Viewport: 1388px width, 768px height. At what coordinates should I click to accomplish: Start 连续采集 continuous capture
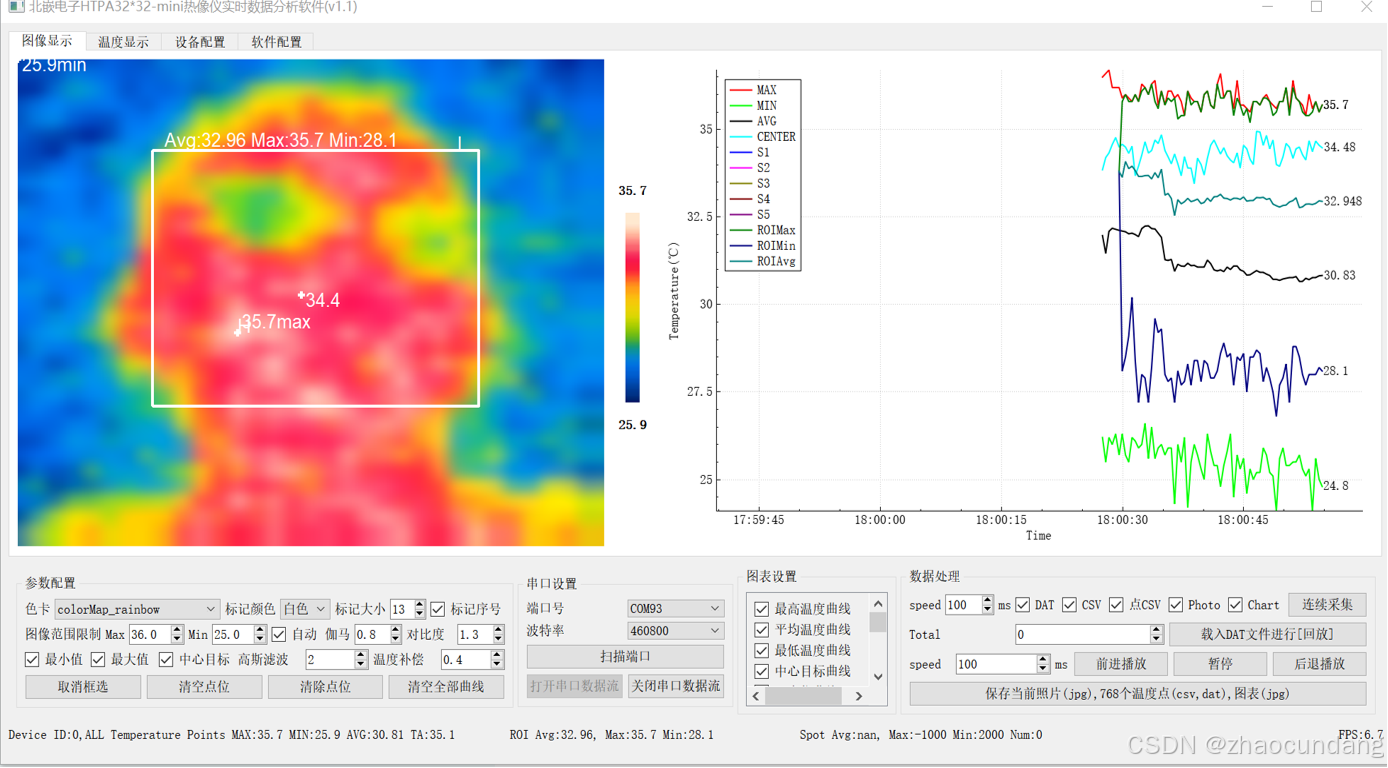1327,605
